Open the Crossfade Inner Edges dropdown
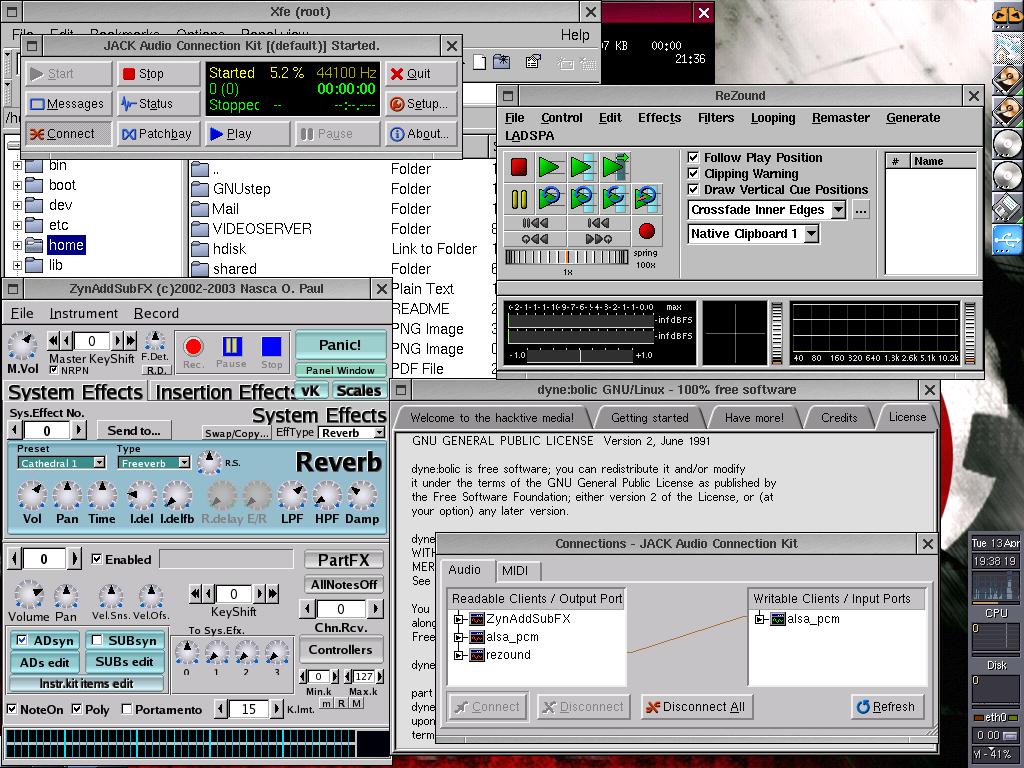Image resolution: width=1024 pixels, height=768 pixels. pyautogui.click(x=839, y=210)
